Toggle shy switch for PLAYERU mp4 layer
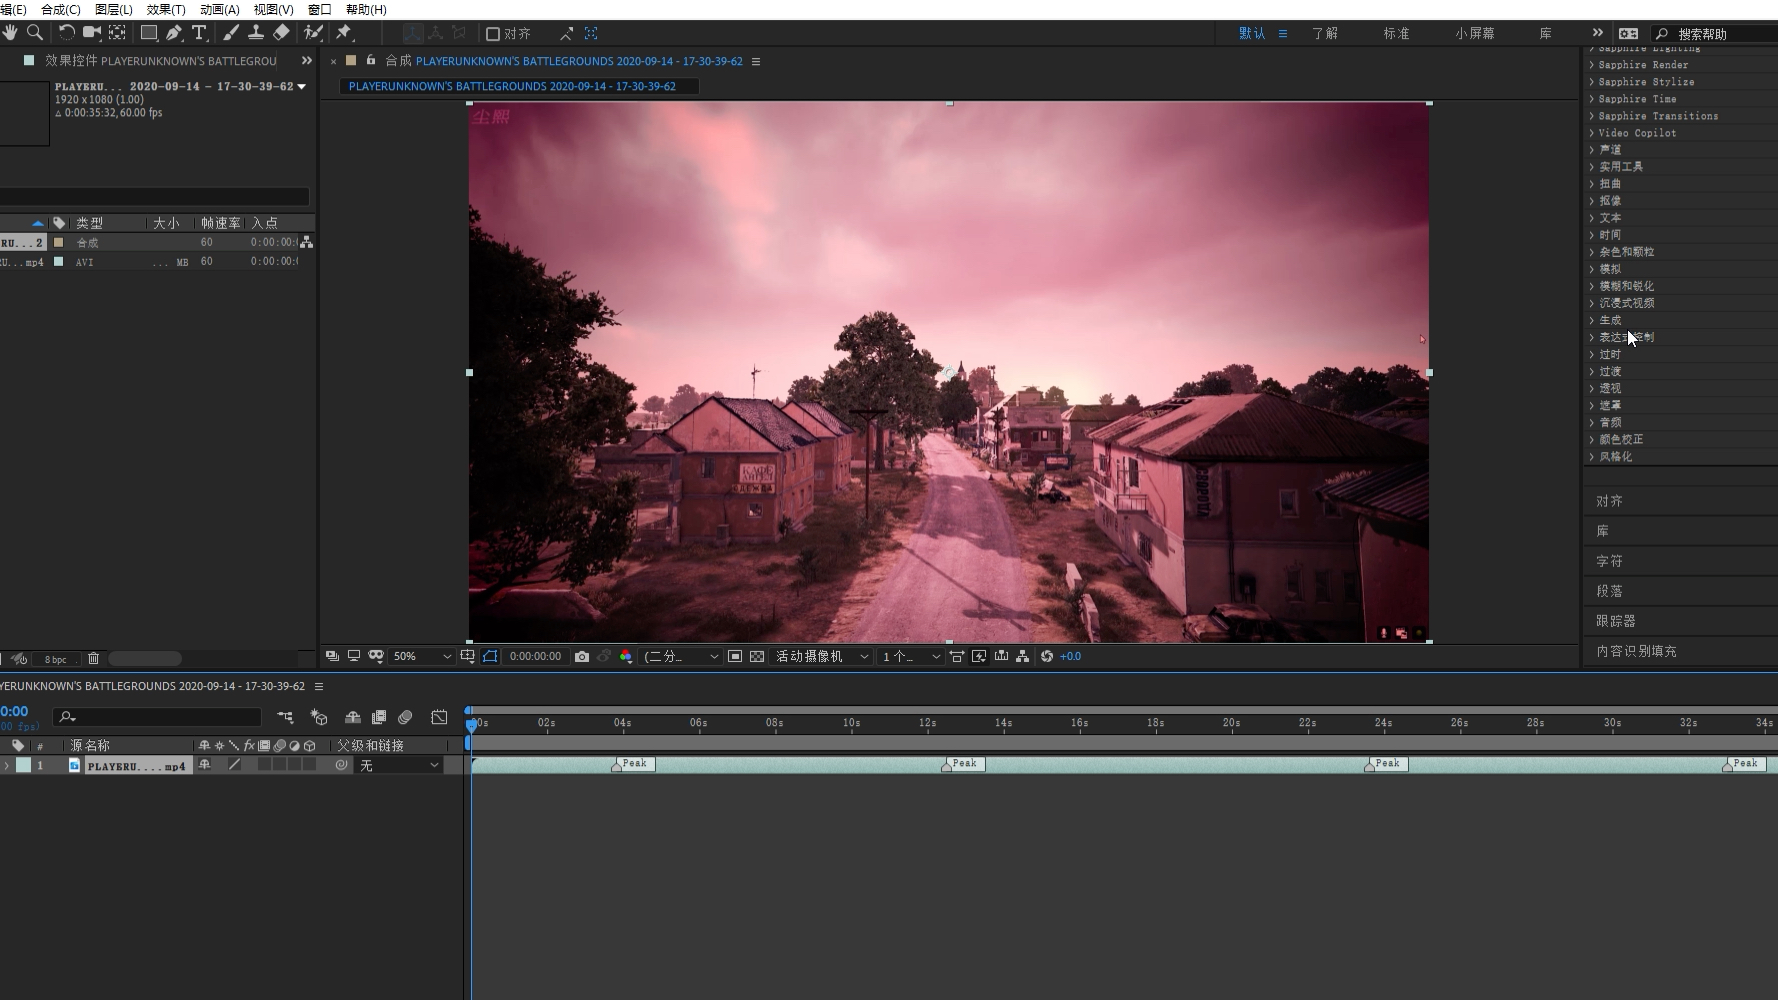This screenshot has width=1778, height=1000. tap(205, 765)
